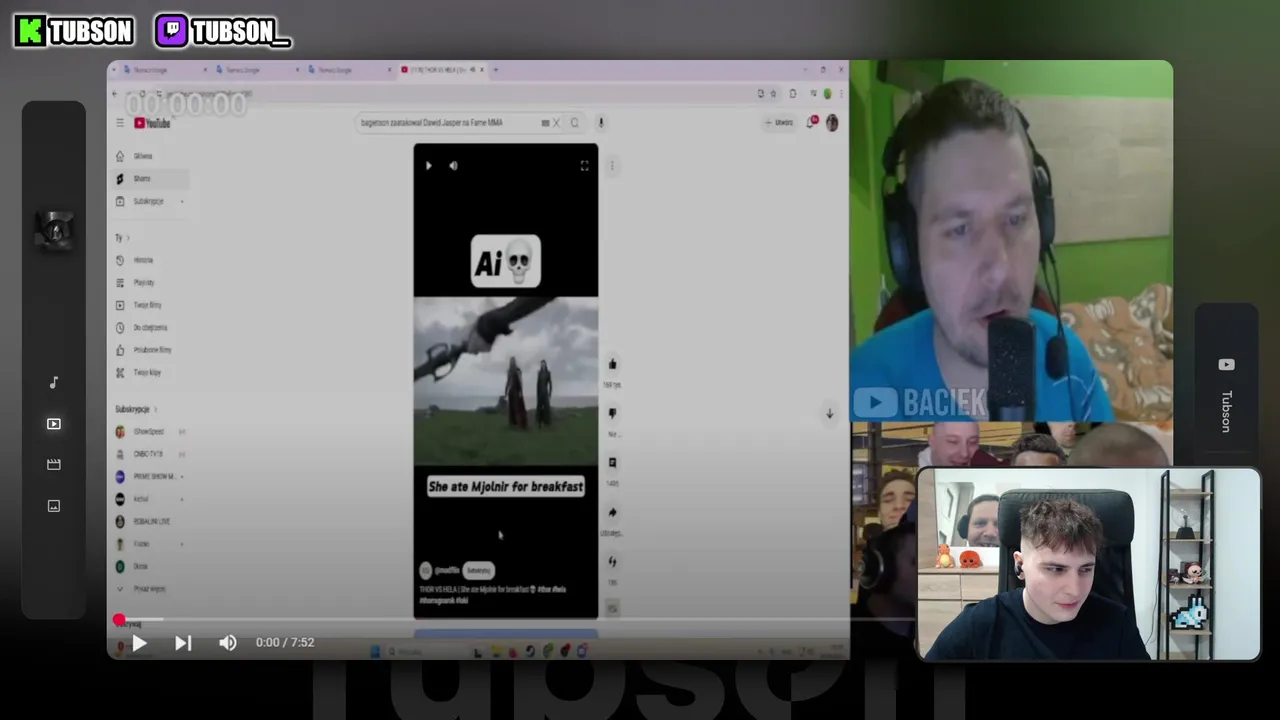The height and width of the screenshot is (720, 1280).
Task: Click the streamer webcam with shelf background
Action: [x=1089, y=564]
